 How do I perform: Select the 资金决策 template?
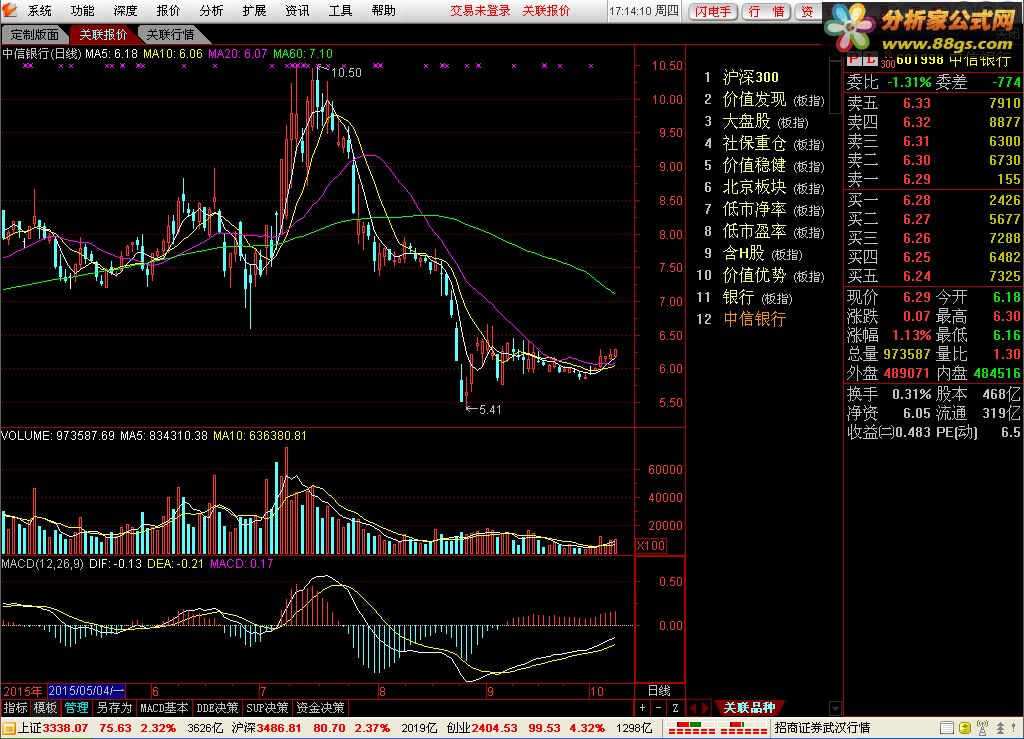coord(320,708)
